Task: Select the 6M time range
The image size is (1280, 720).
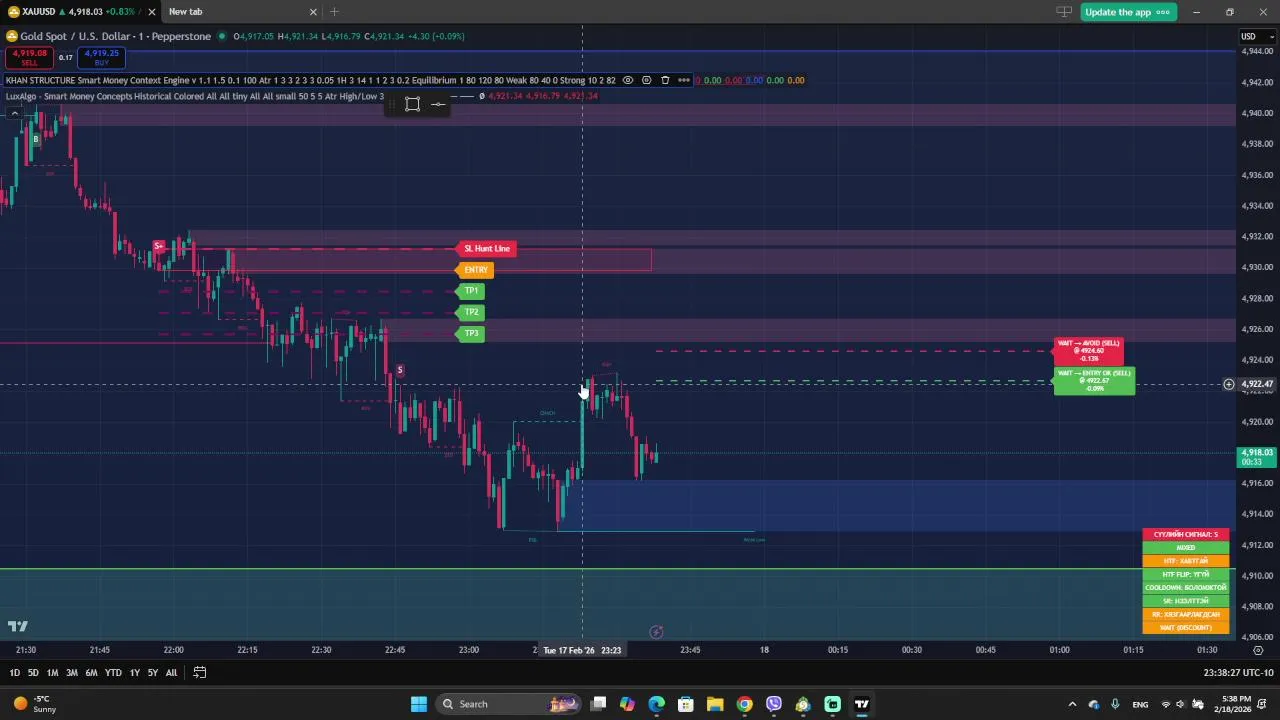Action: click(91, 673)
